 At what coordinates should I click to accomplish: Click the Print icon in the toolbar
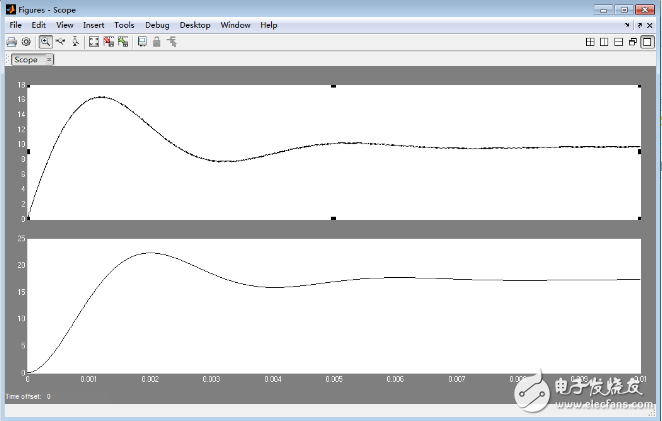click(x=12, y=42)
